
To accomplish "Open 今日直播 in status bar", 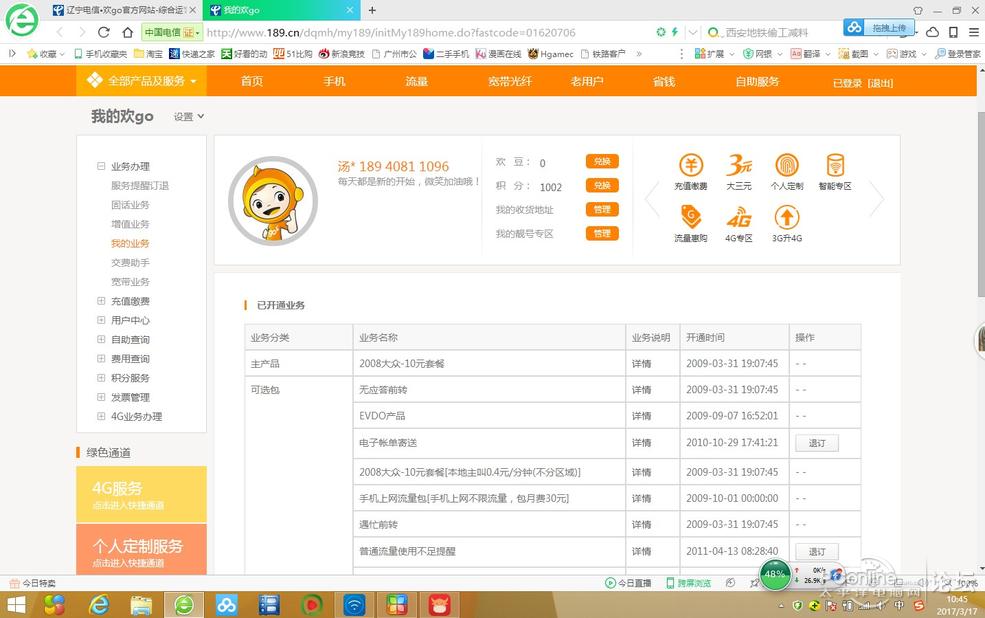I will (628, 583).
